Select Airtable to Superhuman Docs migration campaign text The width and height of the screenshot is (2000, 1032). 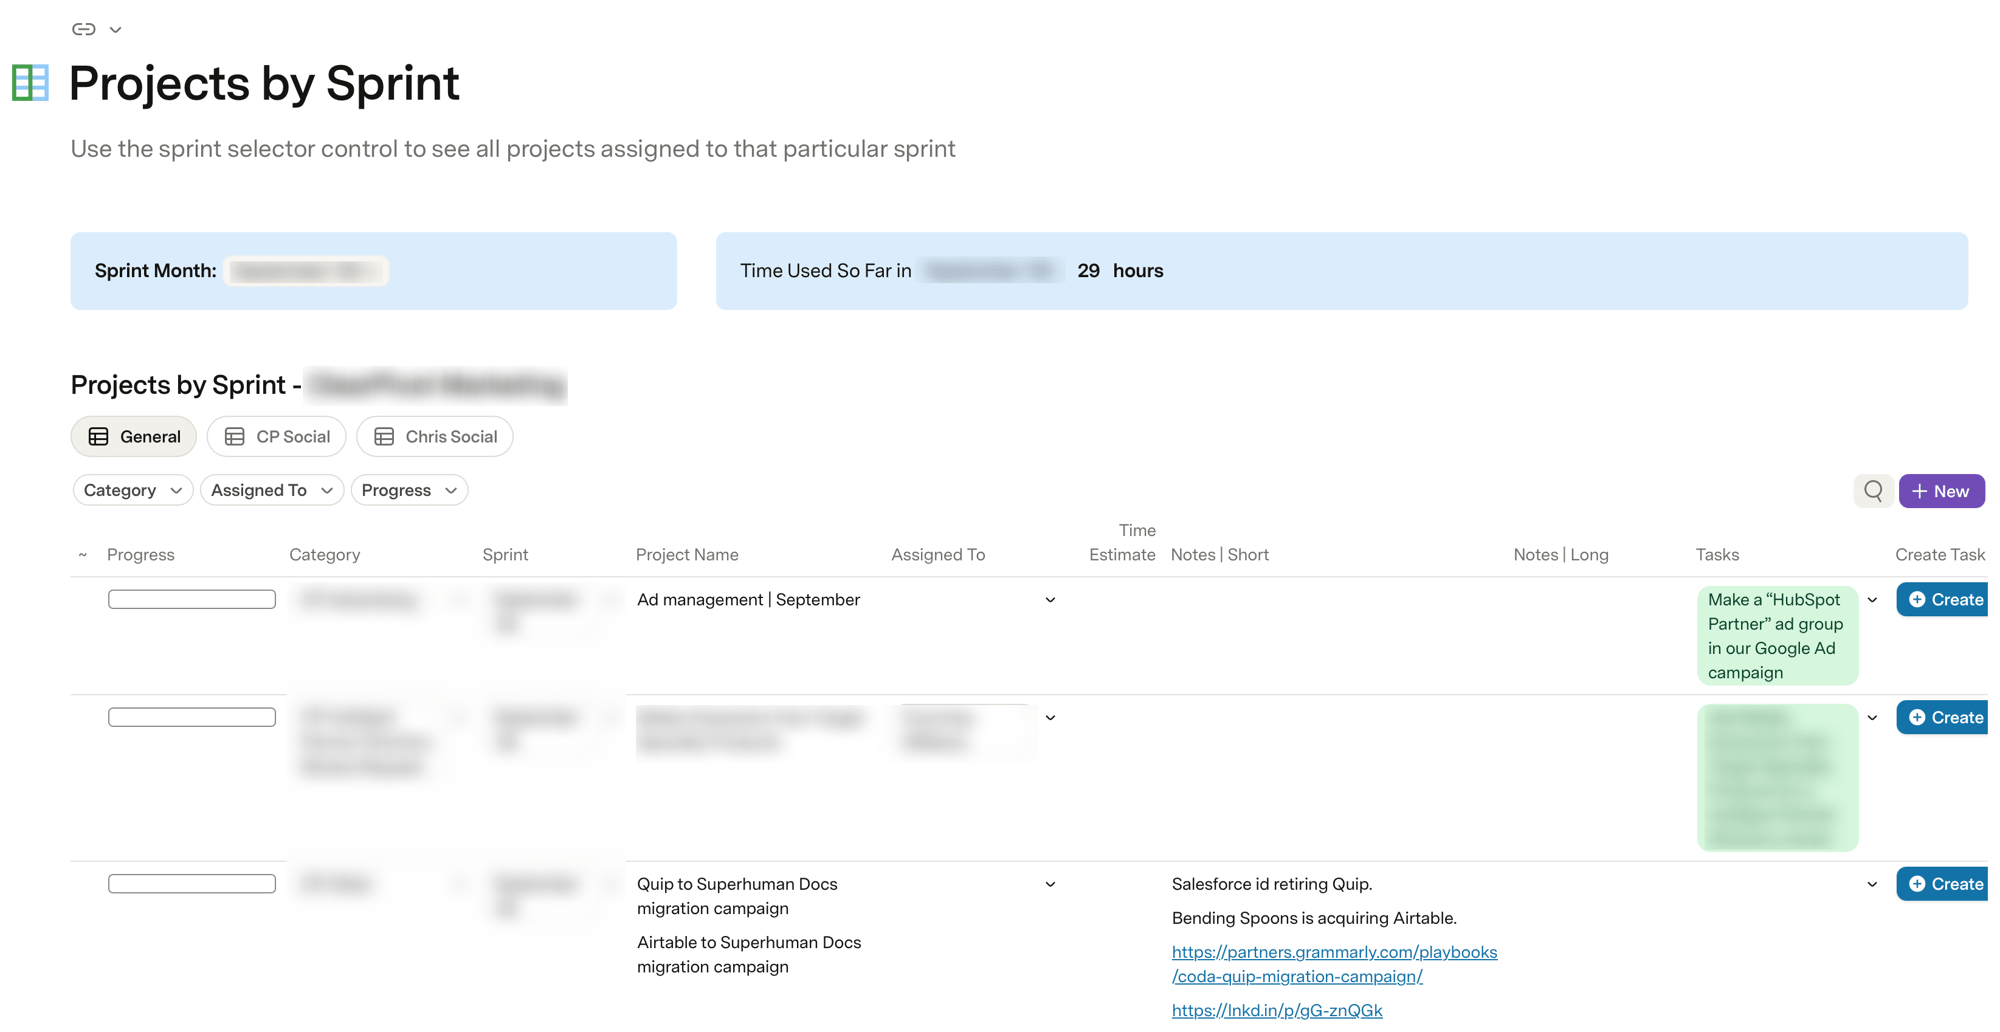coord(749,954)
